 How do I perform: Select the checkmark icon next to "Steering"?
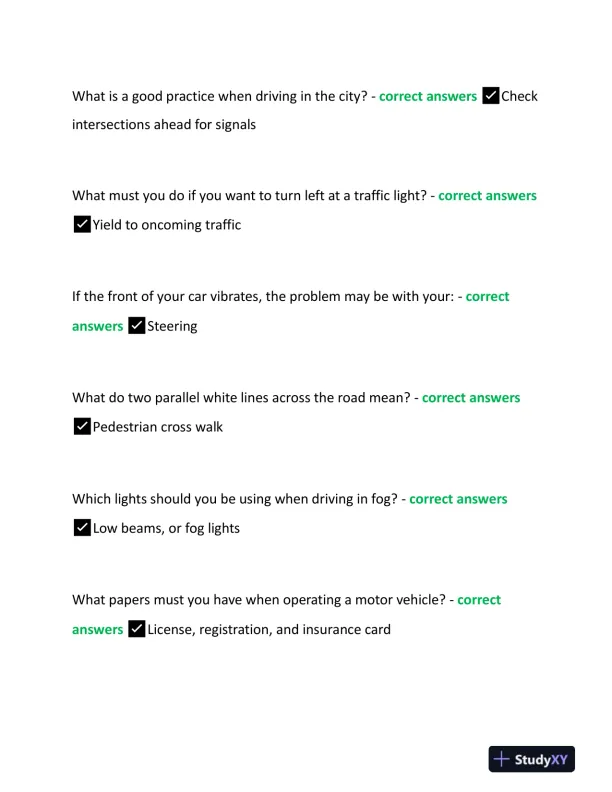137,326
